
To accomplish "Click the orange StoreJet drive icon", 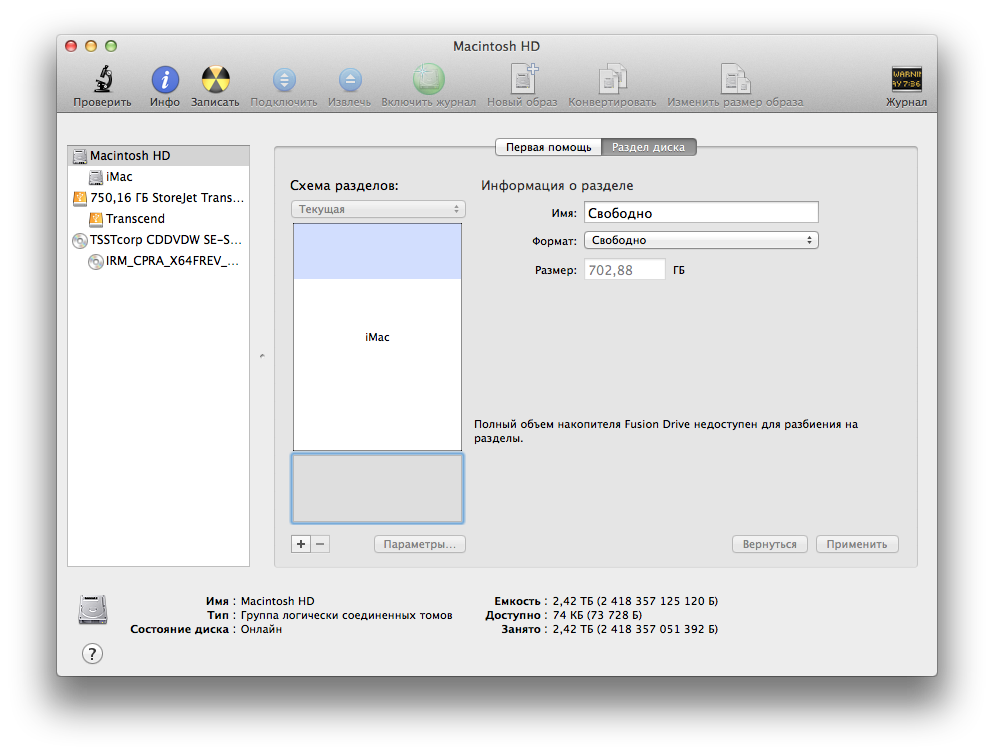I will [80, 198].
